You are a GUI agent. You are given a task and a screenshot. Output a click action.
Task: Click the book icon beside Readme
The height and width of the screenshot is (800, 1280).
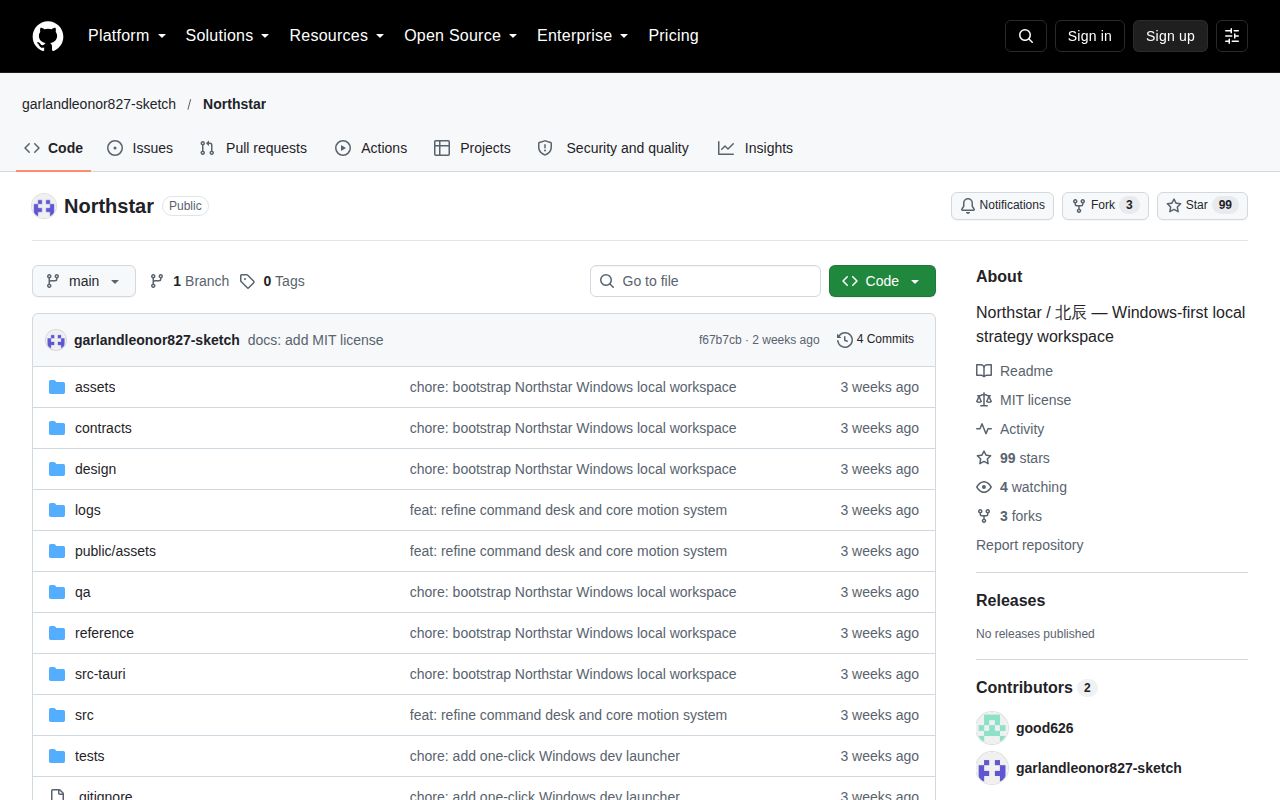984,371
